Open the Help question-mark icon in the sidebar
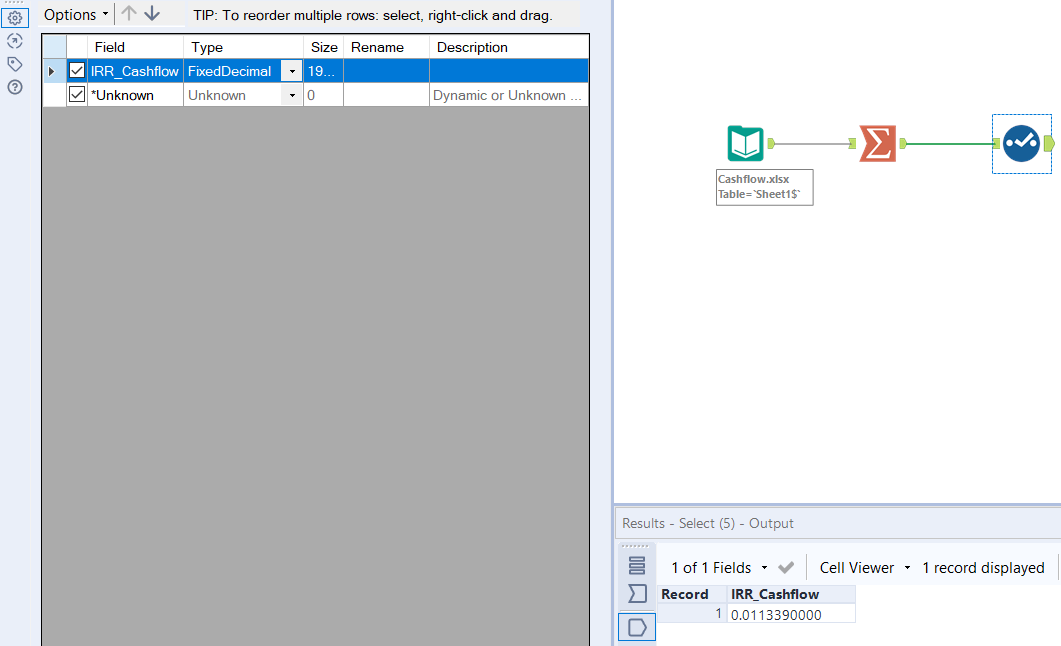 coord(14,86)
